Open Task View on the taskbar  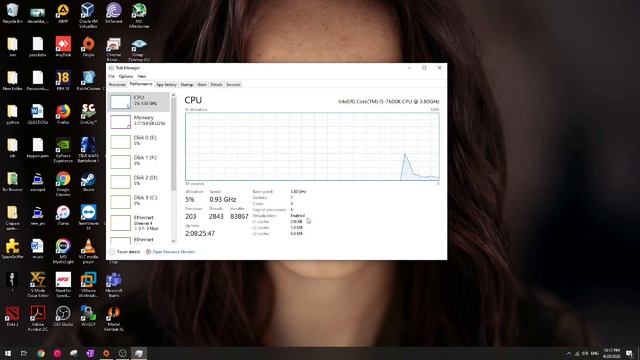(x=24, y=353)
